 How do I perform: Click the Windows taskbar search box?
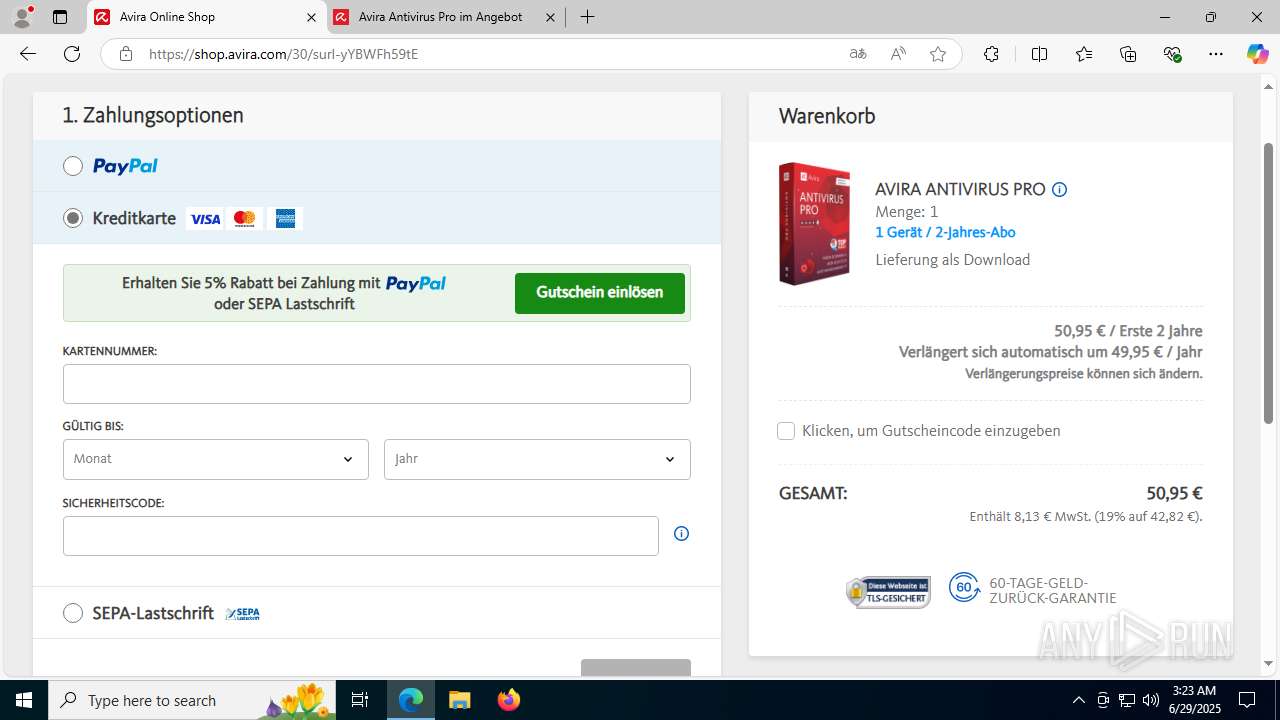193,700
